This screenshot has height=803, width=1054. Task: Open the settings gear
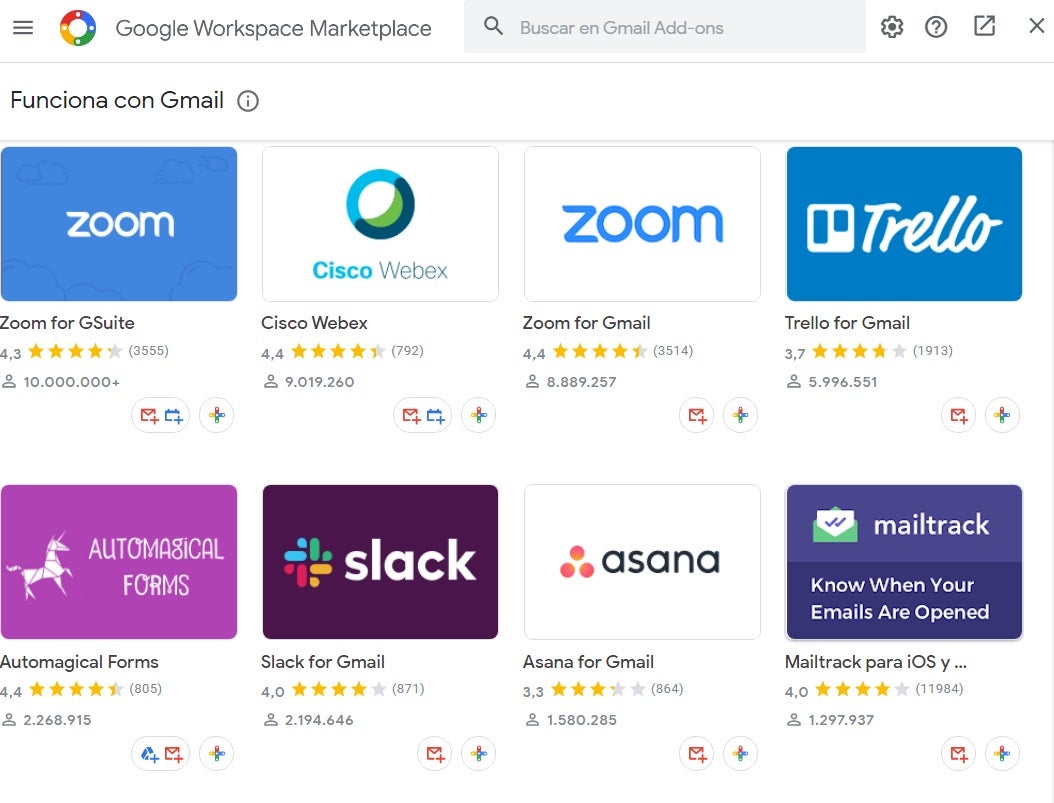[x=891, y=27]
